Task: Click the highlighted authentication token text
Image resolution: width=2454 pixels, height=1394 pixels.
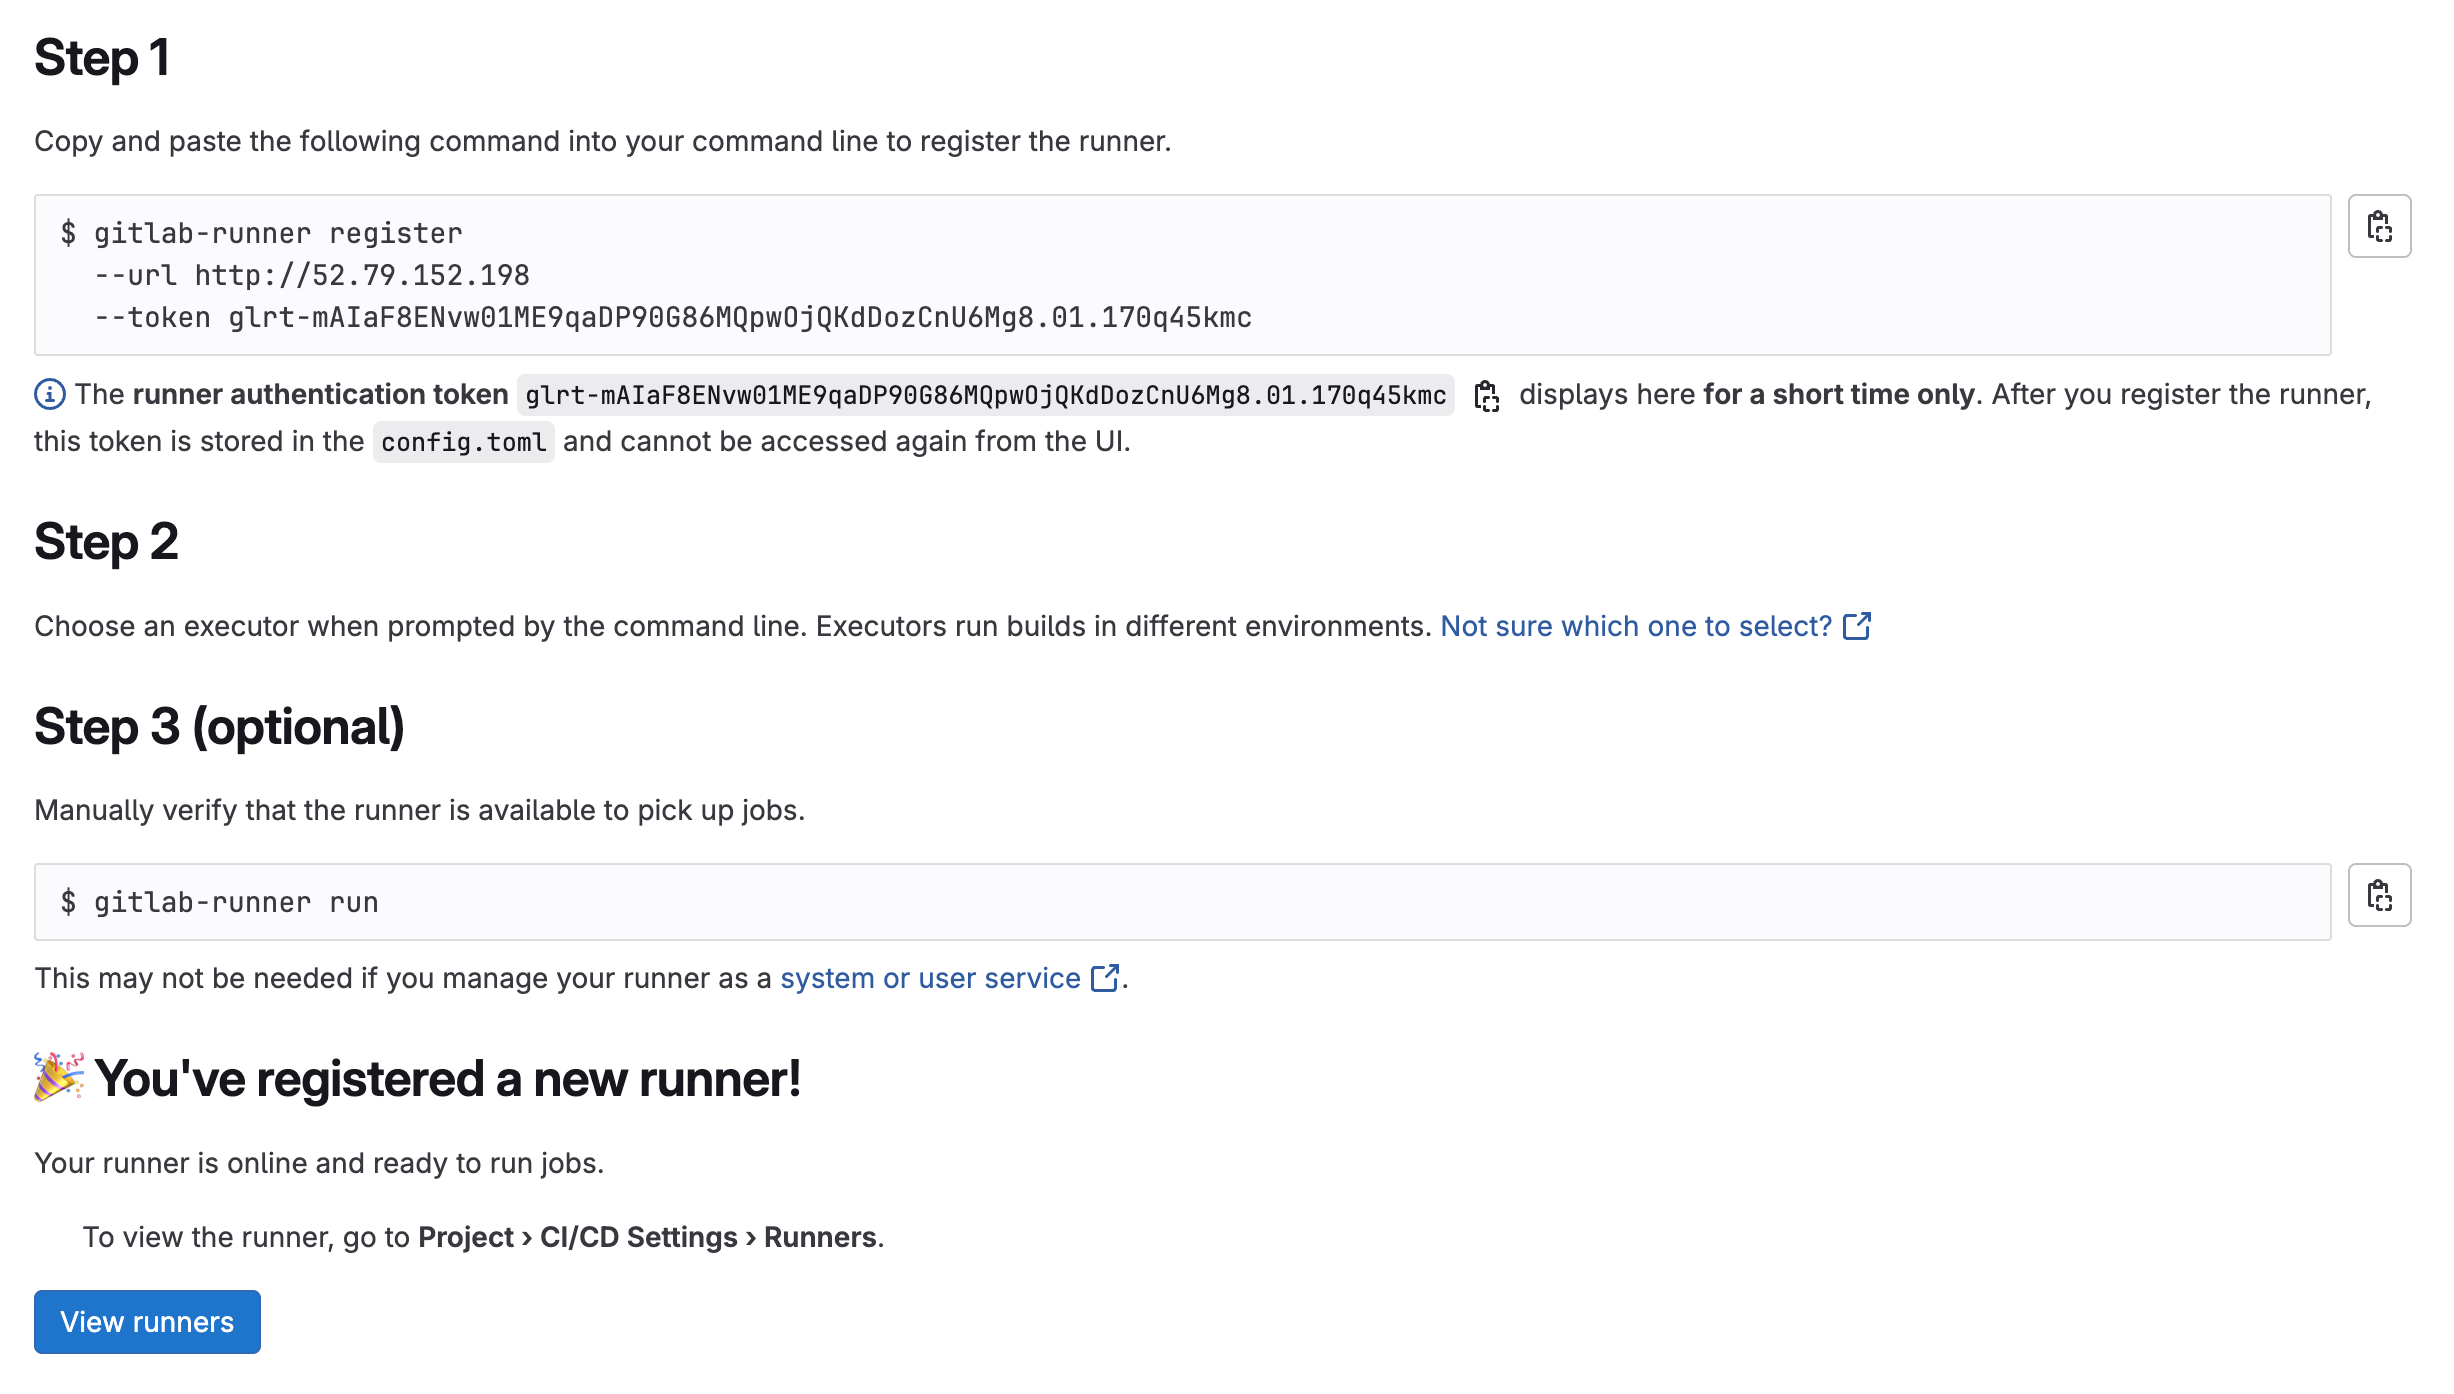Action: tap(985, 396)
